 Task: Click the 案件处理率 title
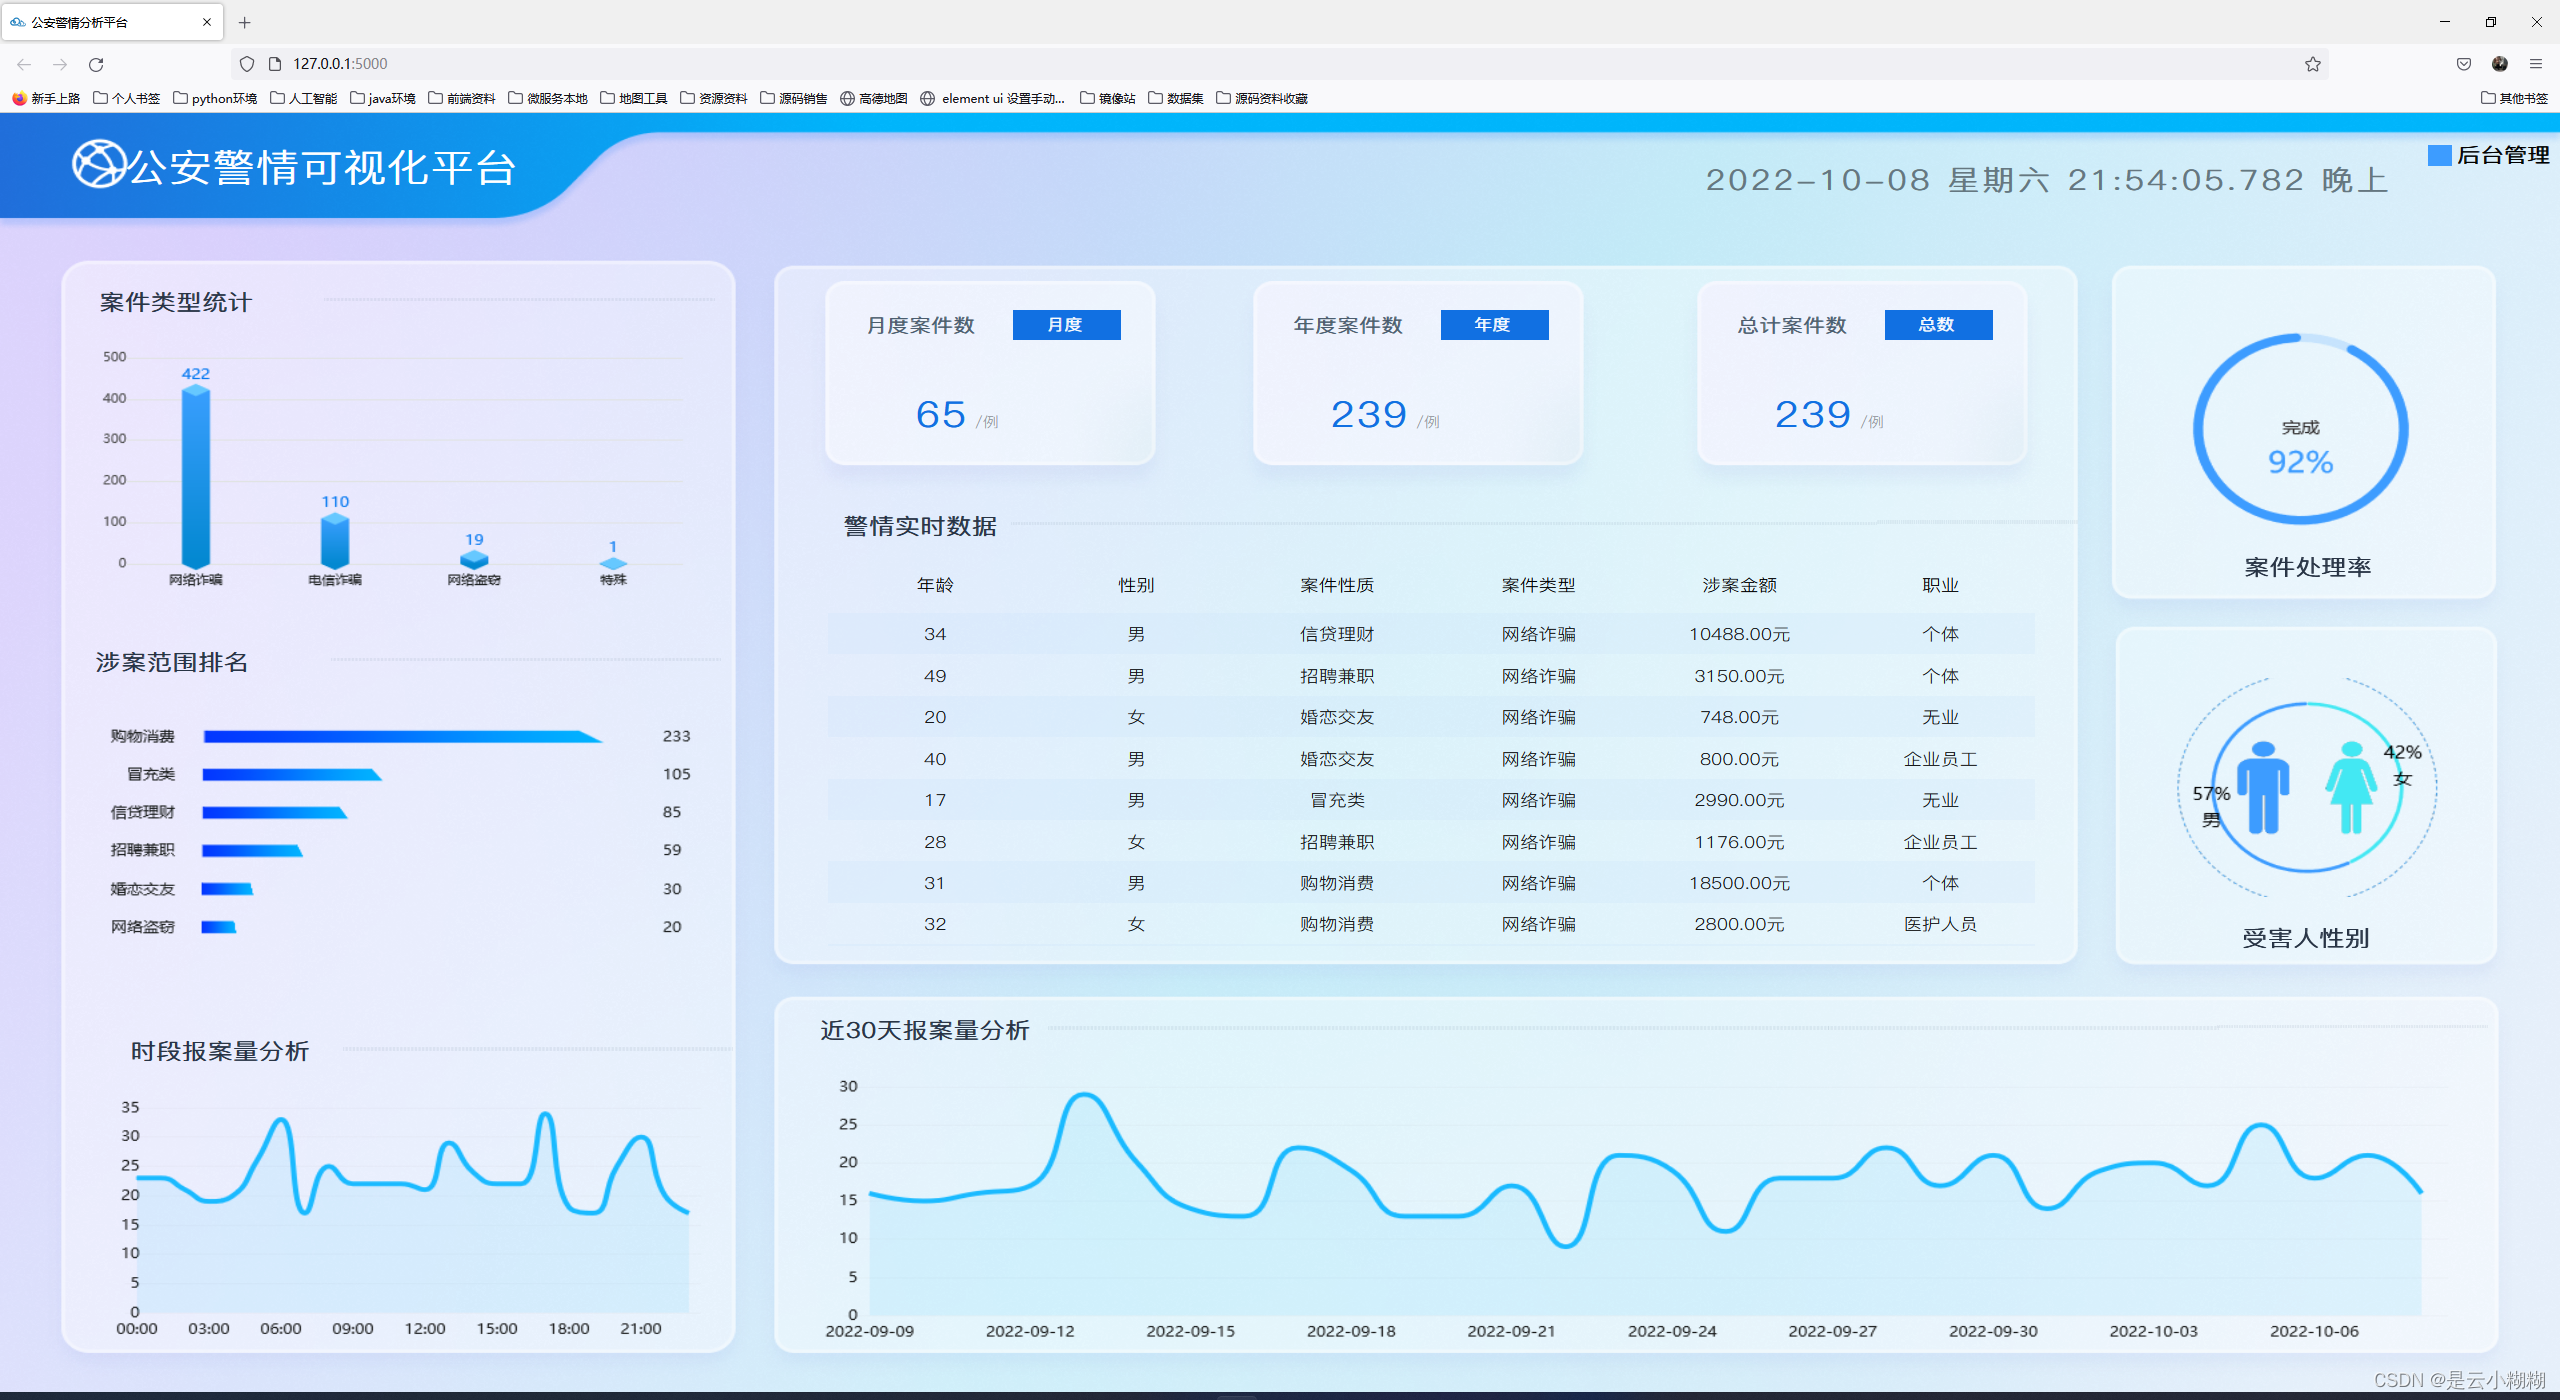(2307, 568)
